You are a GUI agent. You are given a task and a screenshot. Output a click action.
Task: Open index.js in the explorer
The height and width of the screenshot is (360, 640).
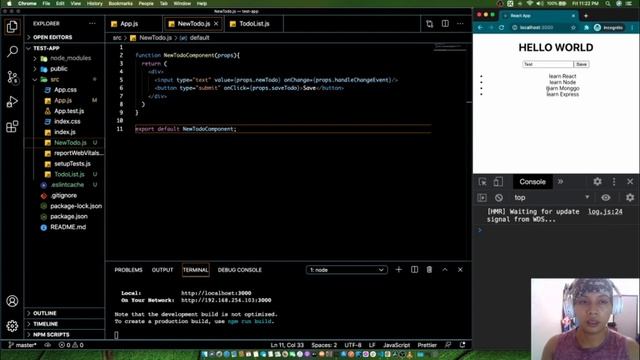click(64, 132)
